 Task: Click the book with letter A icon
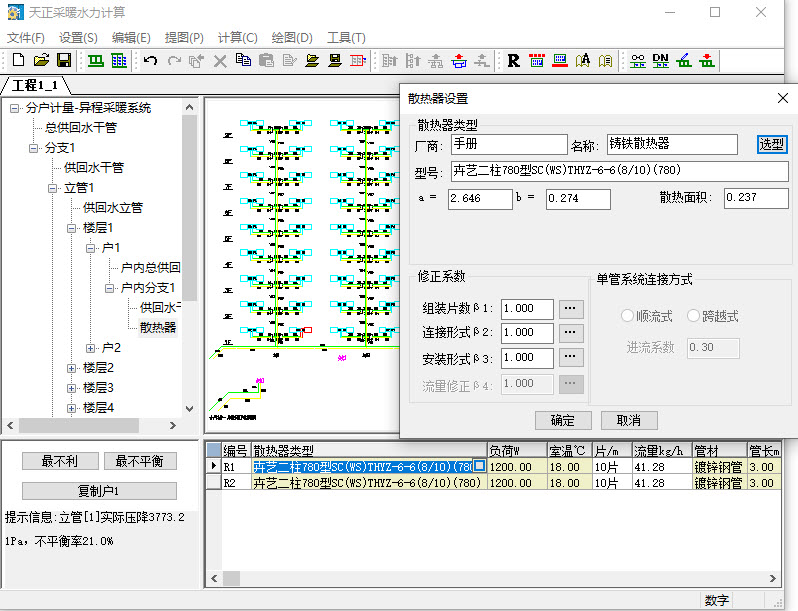coord(583,61)
